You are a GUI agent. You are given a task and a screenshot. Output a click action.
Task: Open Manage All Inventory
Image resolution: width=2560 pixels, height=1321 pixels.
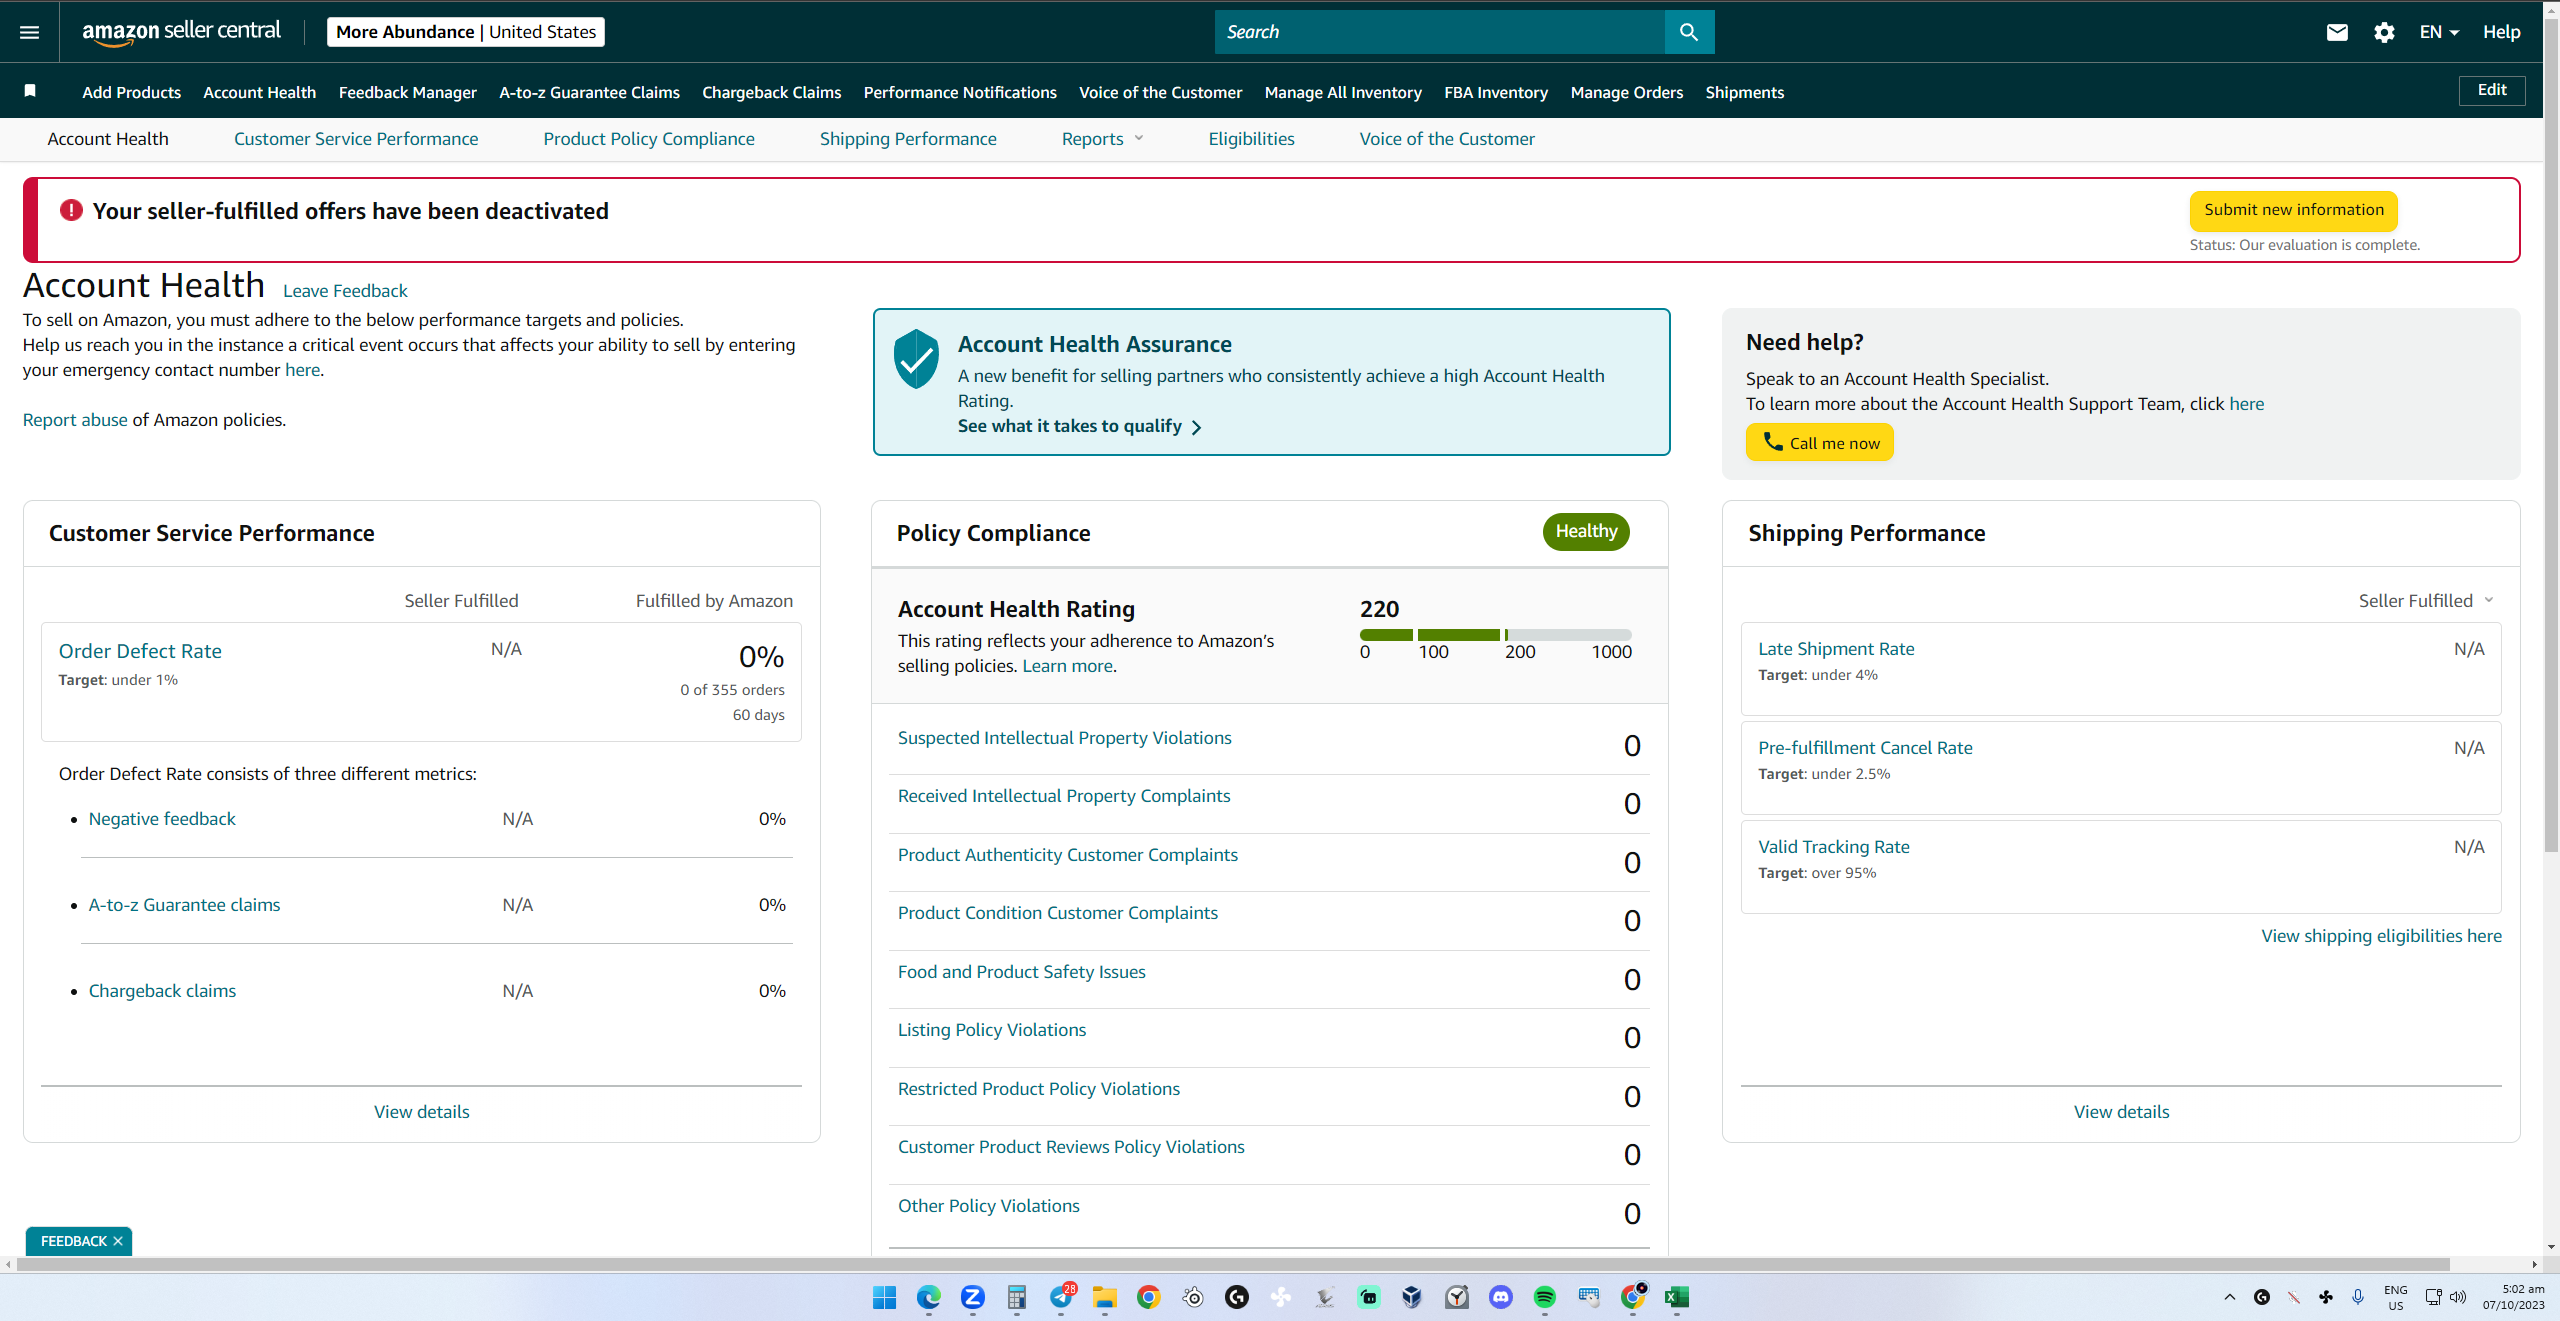pos(1343,92)
